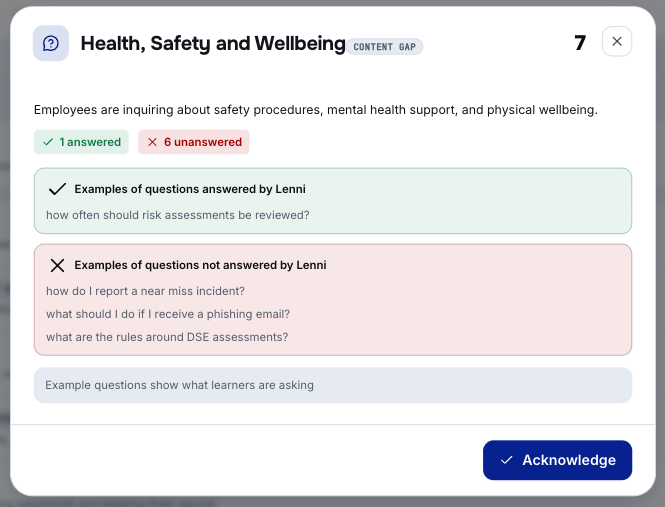The image size is (665, 507).
Task: Close the Health, Safety and Wellbeing dialog
Action: pyautogui.click(x=617, y=42)
